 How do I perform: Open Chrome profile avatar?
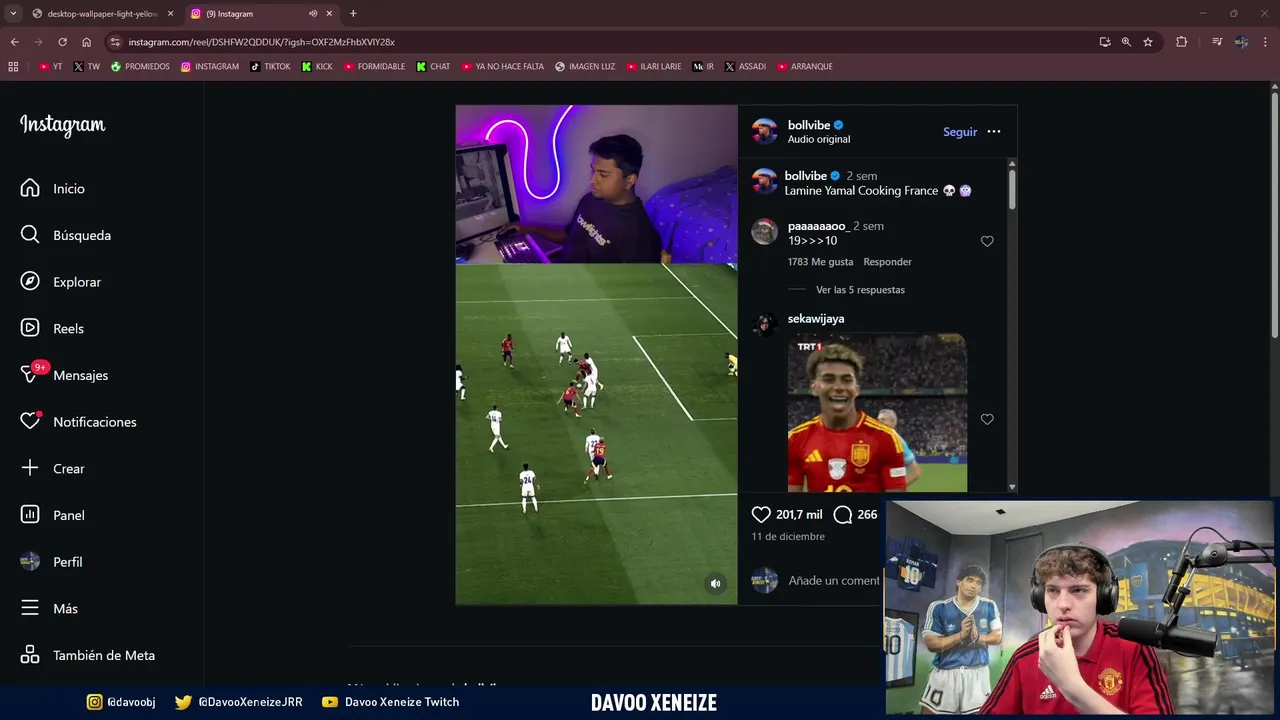(1241, 42)
